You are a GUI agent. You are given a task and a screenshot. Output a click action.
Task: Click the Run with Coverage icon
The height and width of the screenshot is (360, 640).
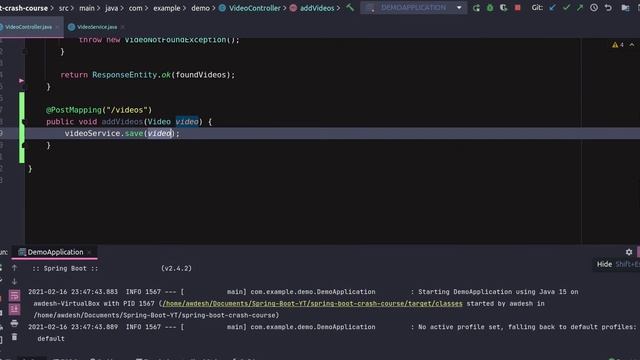tap(503, 8)
